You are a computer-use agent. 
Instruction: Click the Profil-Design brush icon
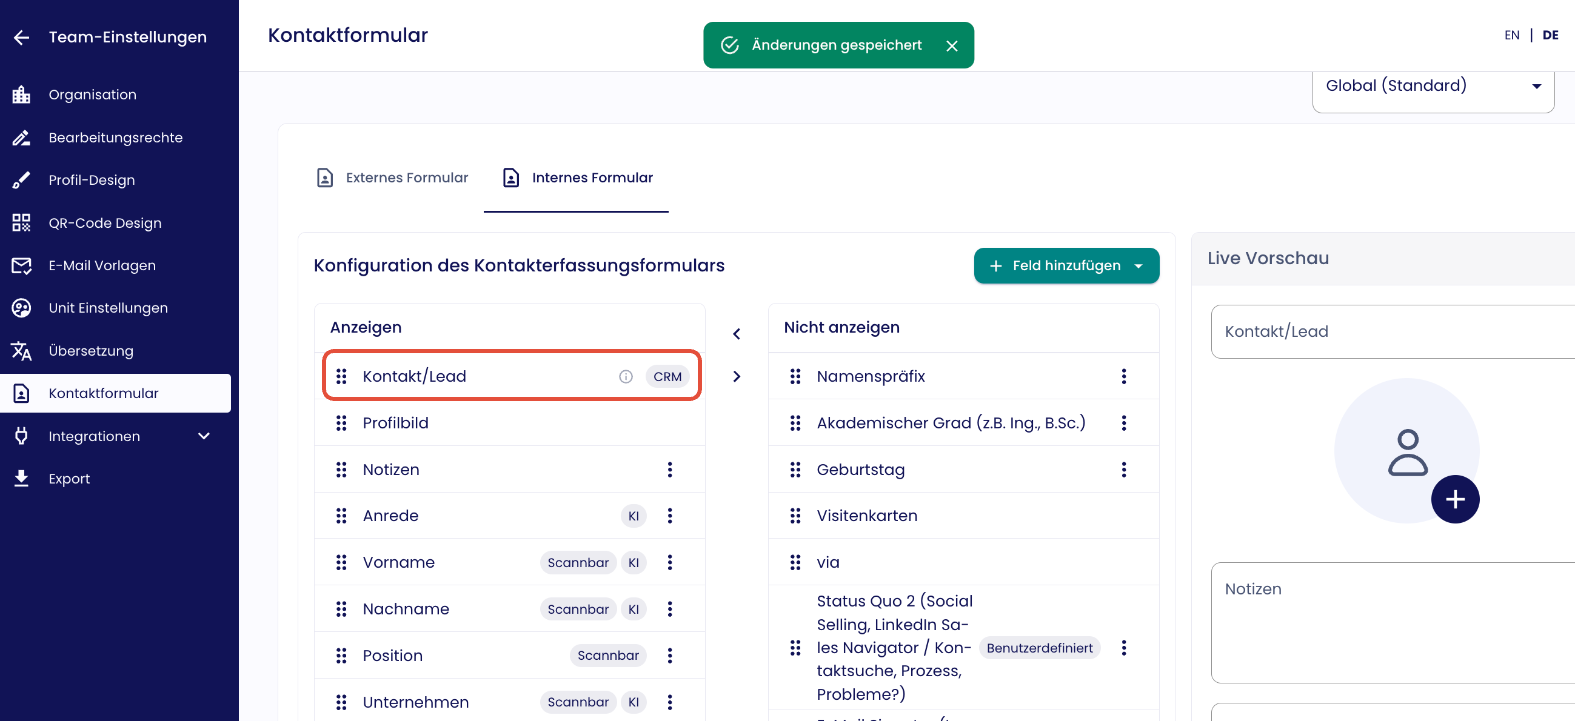[x=21, y=180]
